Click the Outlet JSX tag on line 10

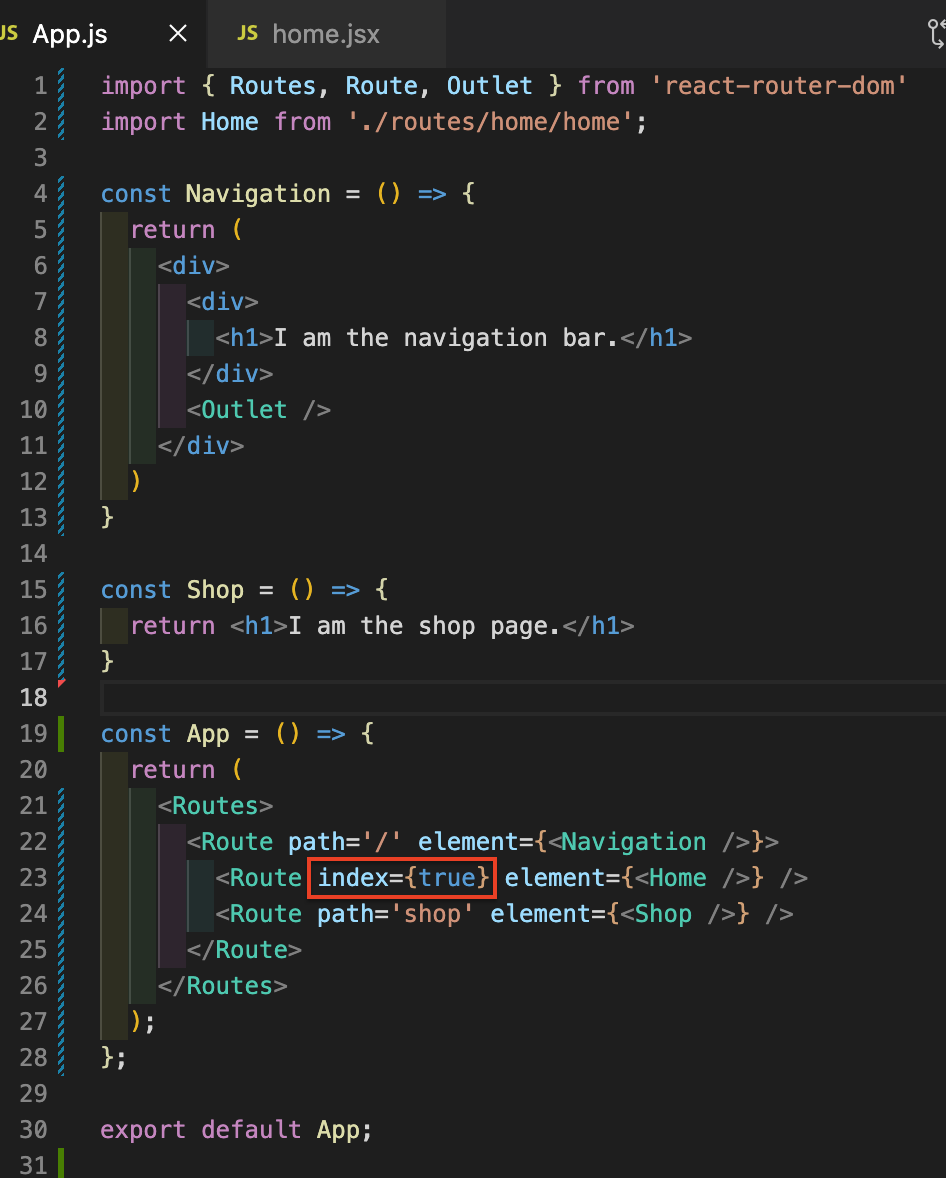pyautogui.click(x=258, y=409)
